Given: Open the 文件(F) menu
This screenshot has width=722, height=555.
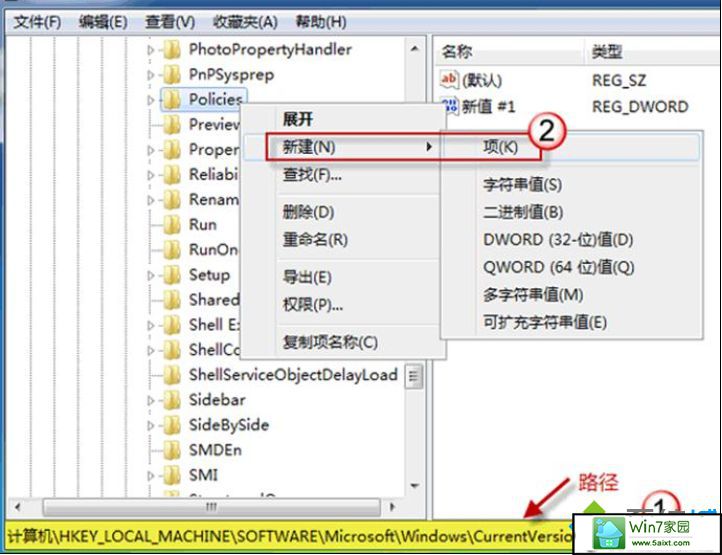Looking at the screenshot, I should 37,21.
